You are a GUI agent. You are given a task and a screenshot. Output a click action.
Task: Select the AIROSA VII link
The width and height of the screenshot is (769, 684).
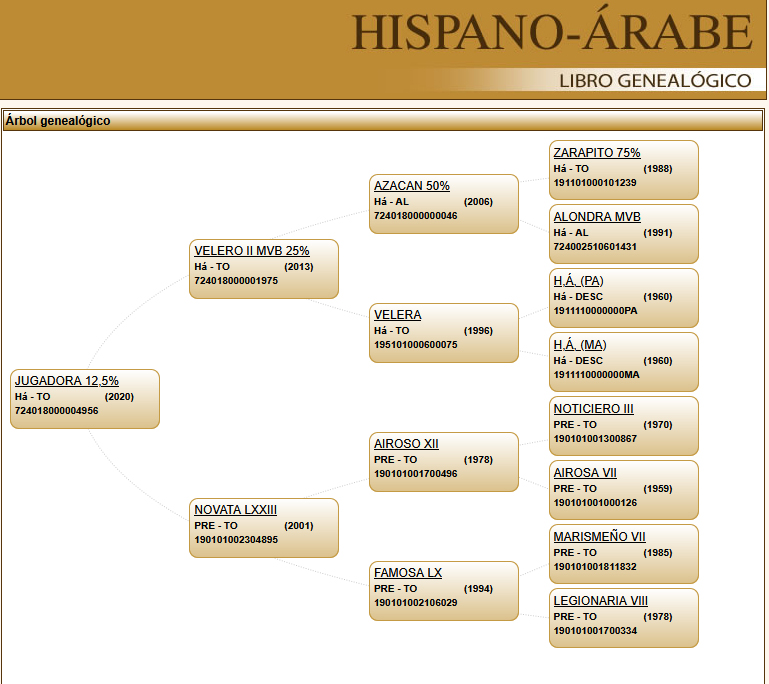click(585, 473)
